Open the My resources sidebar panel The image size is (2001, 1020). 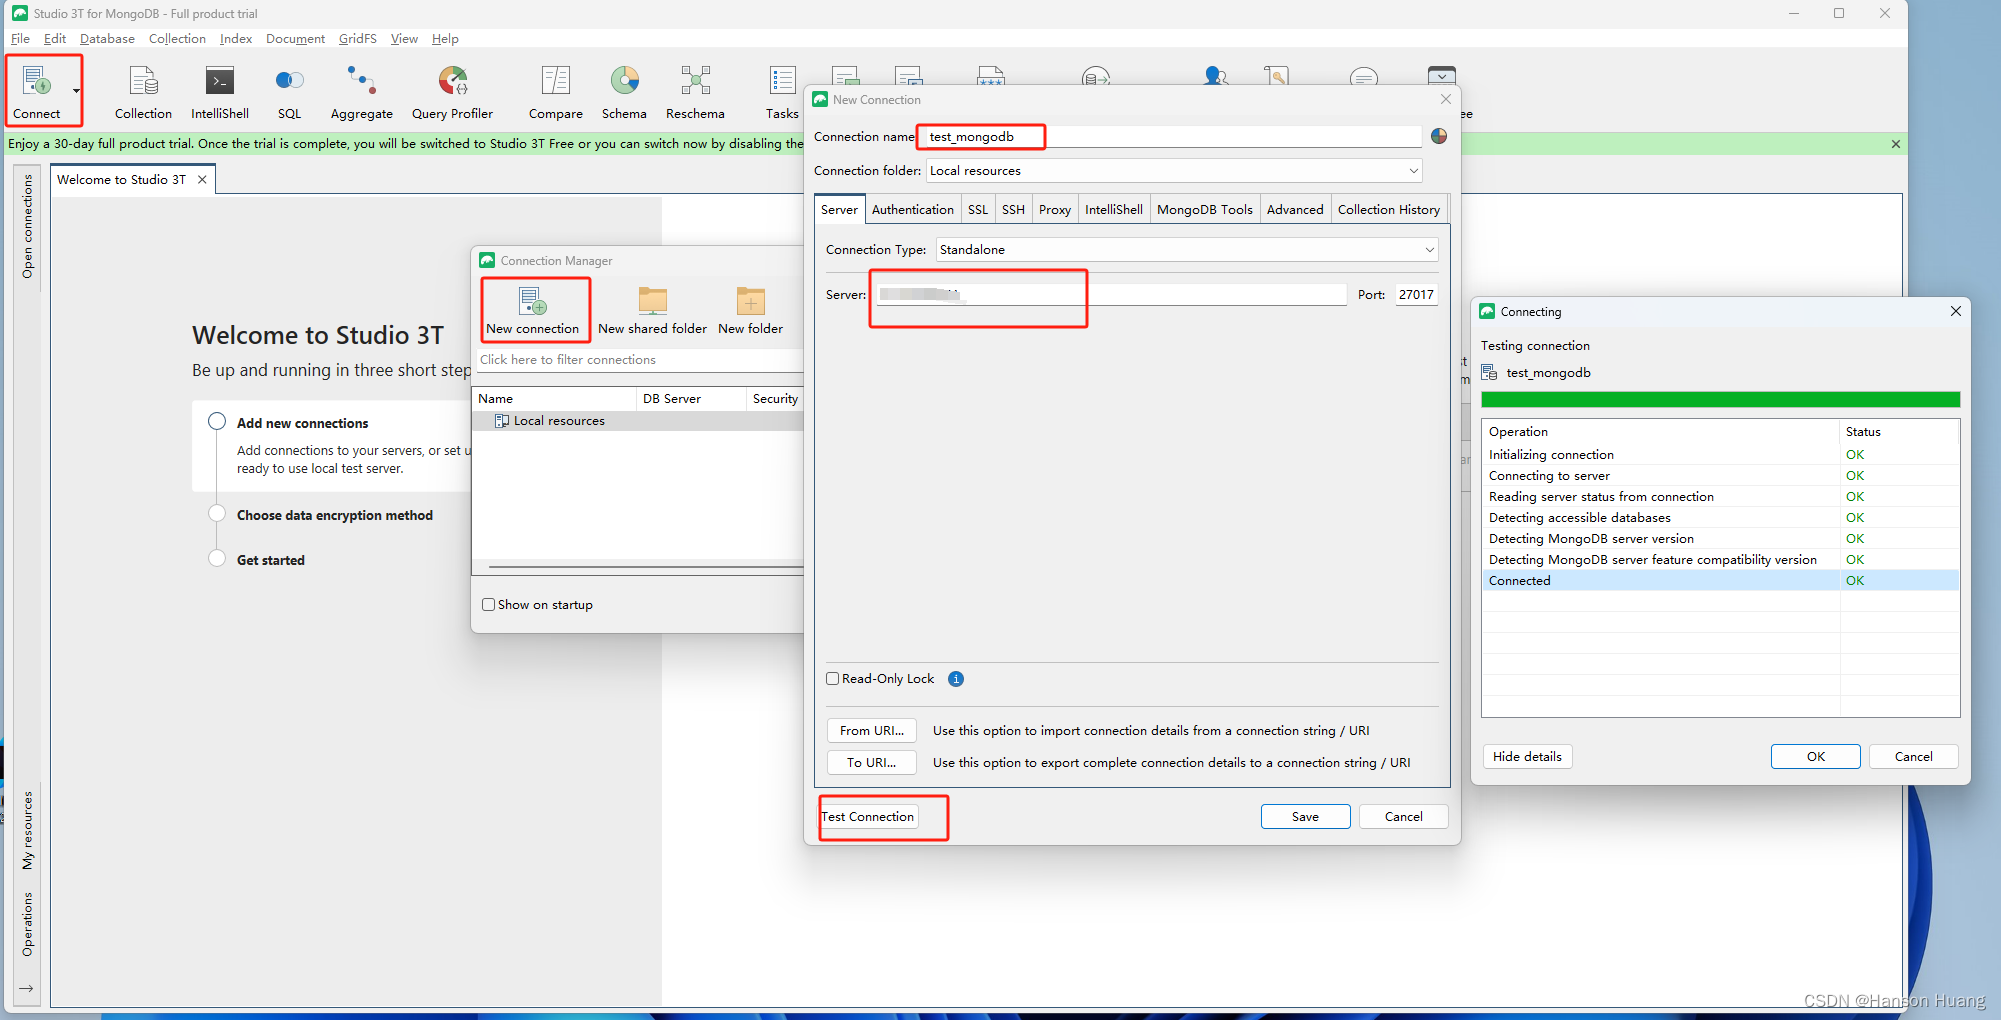pos(27,830)
